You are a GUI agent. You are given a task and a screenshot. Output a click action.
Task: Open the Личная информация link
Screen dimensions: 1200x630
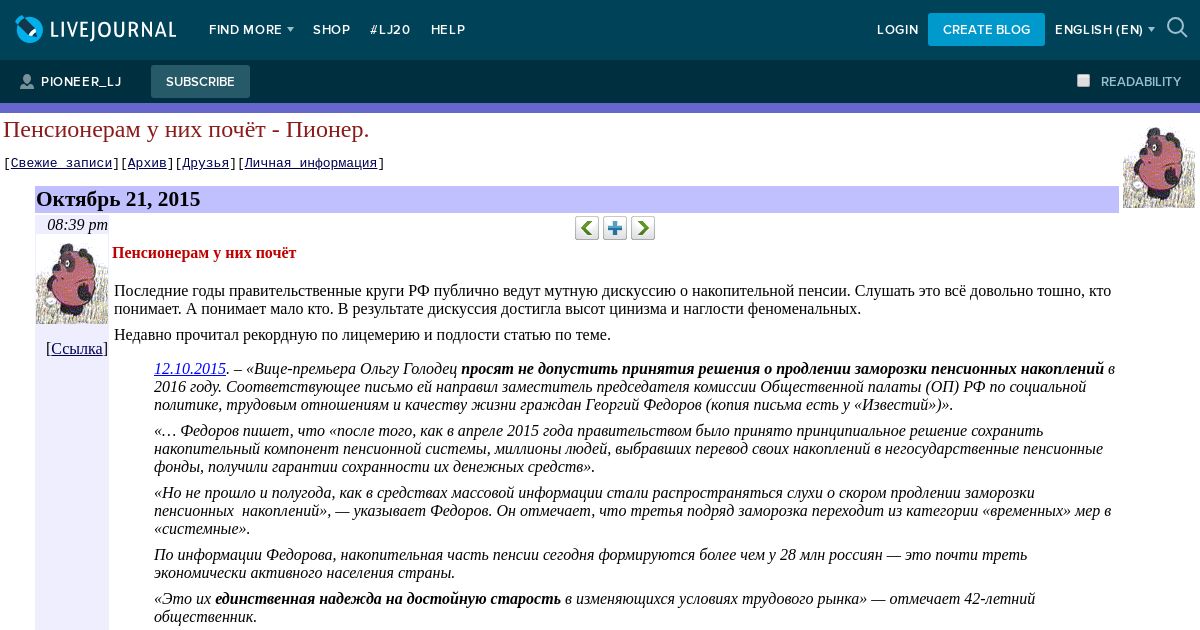tap(311, 163)
